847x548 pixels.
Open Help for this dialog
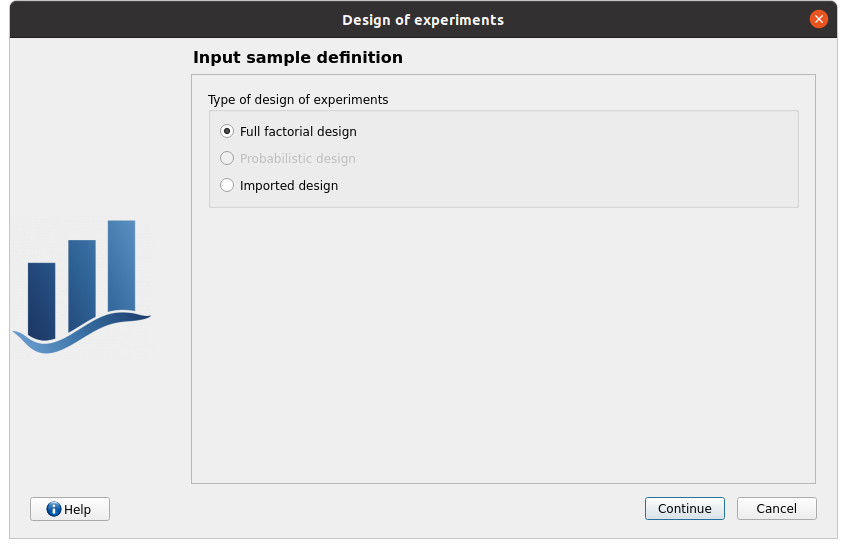[70, 509]
